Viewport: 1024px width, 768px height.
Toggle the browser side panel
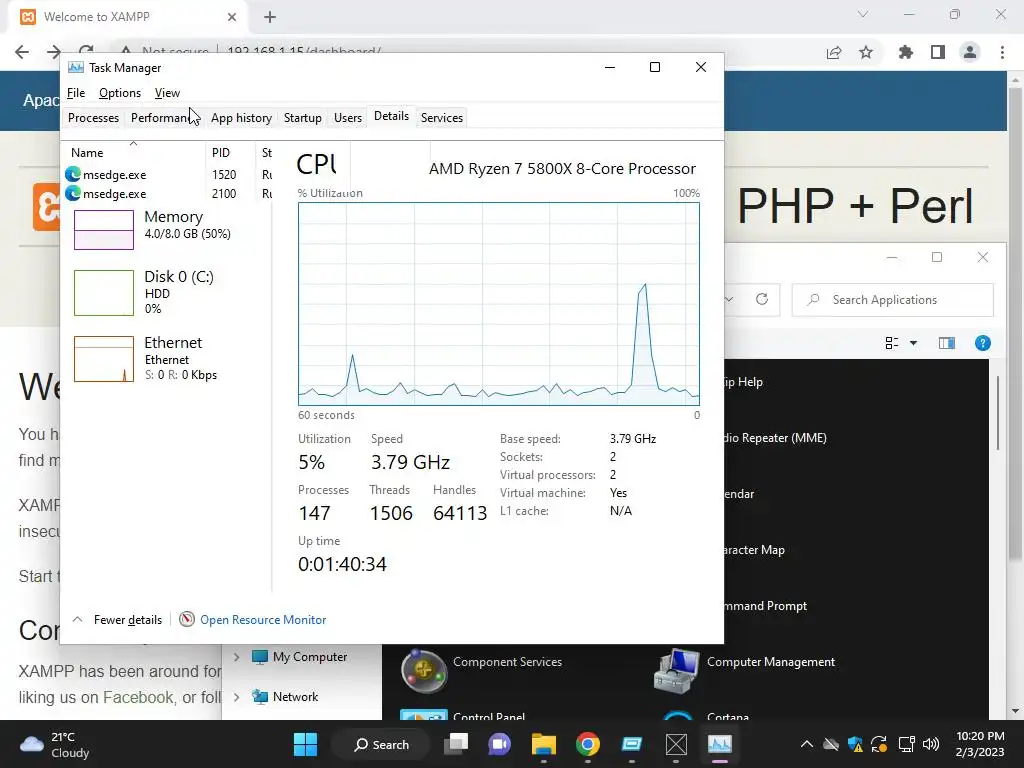click(938, 52)
